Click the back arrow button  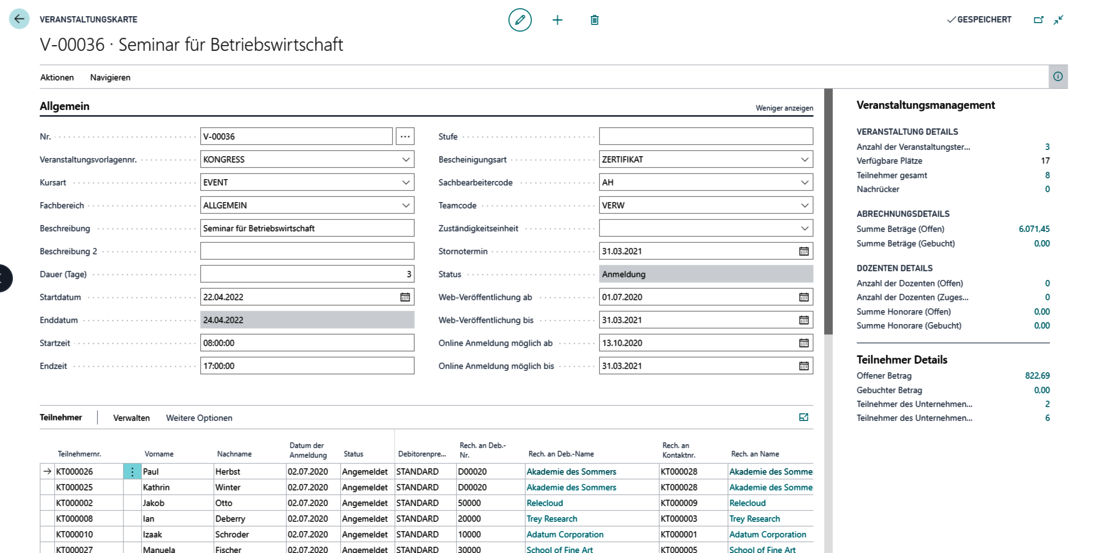tap(19, 20)
